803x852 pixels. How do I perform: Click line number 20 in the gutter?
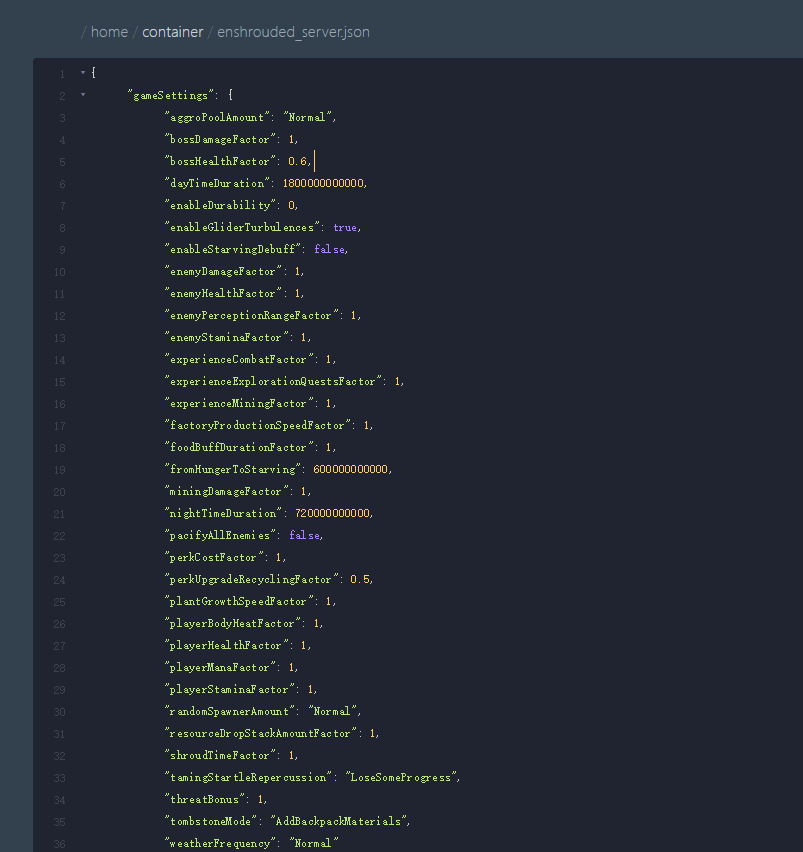pos(59,492)
